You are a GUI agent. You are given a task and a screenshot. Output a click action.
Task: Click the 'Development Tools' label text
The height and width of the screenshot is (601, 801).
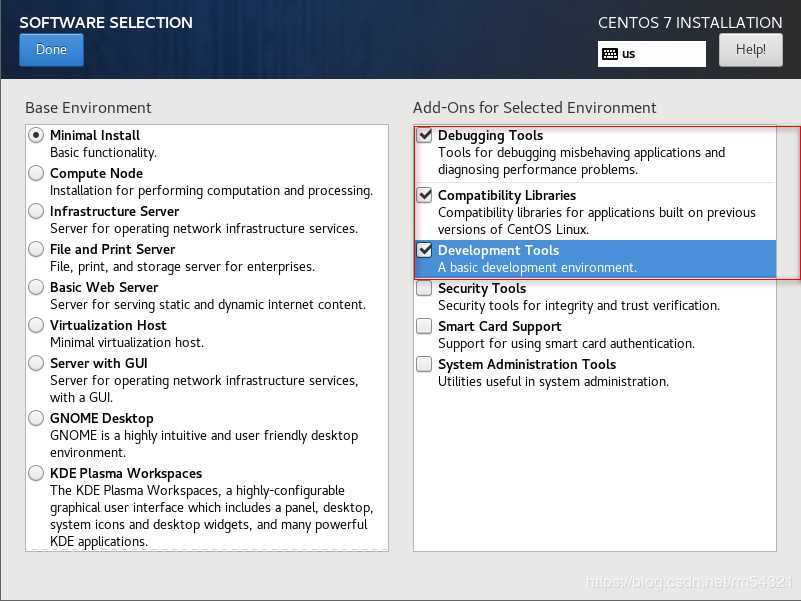(499, 250)
